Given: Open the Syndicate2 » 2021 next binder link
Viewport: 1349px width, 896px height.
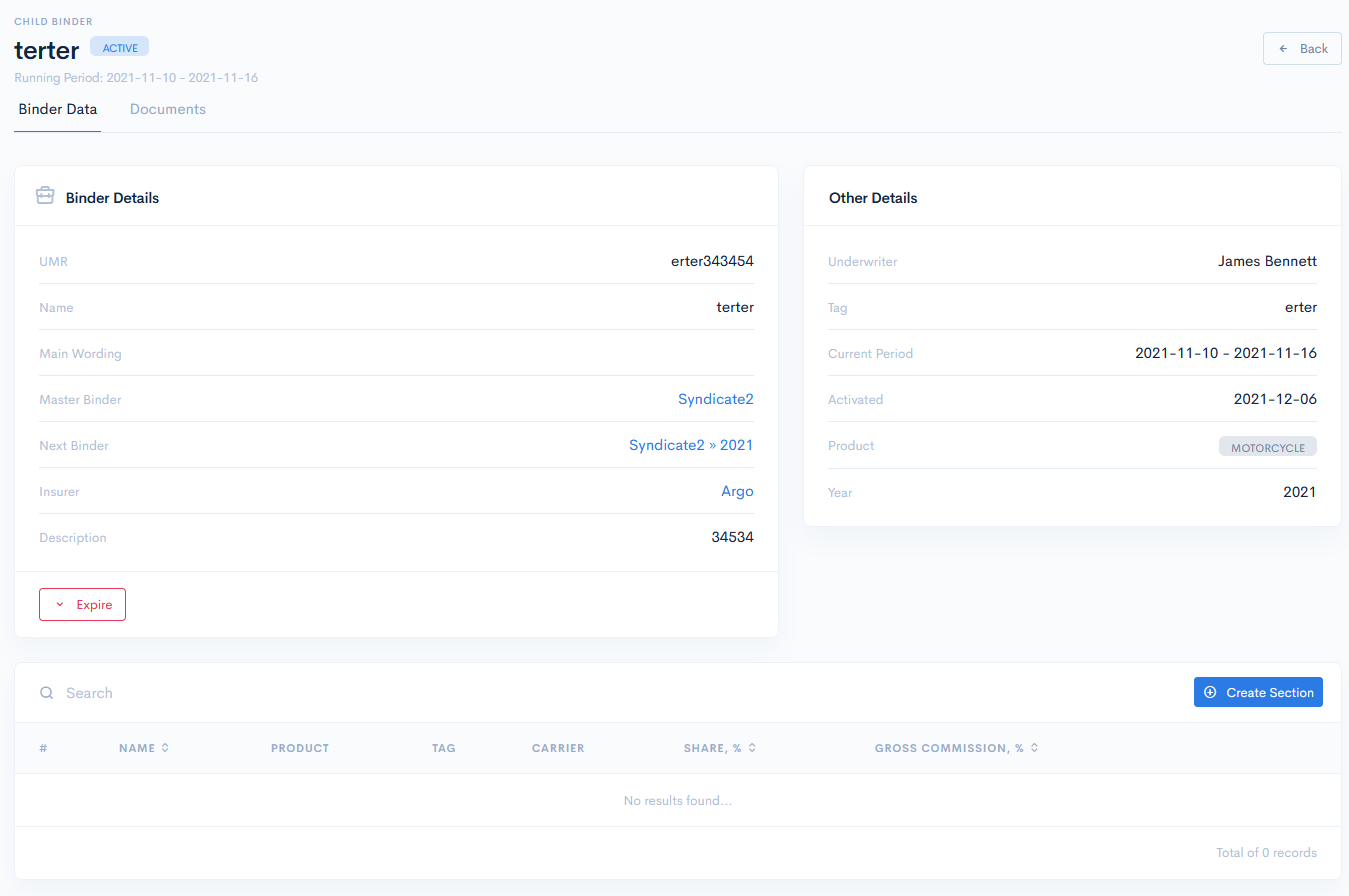Looking at the screenshot, I should pyautogui.click(x=690, y=445).
